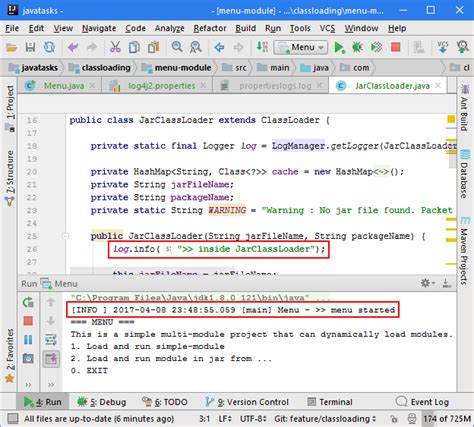Open the 5: Debug tool window

click(x=101, y=402)
